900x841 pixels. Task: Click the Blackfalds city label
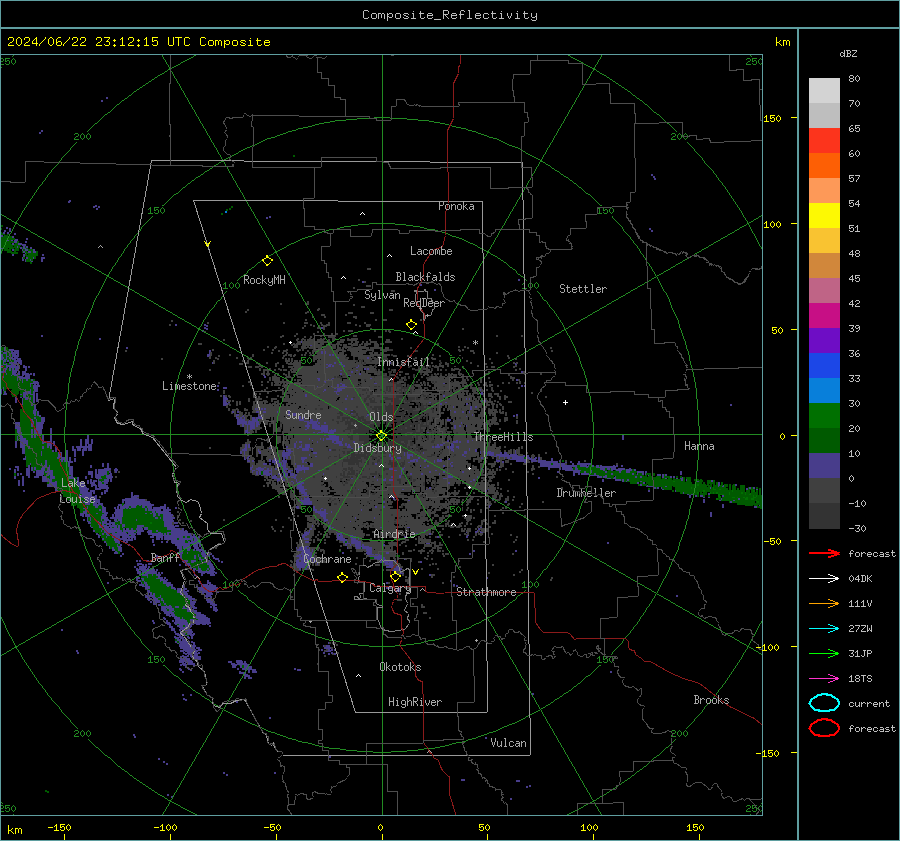425,277
